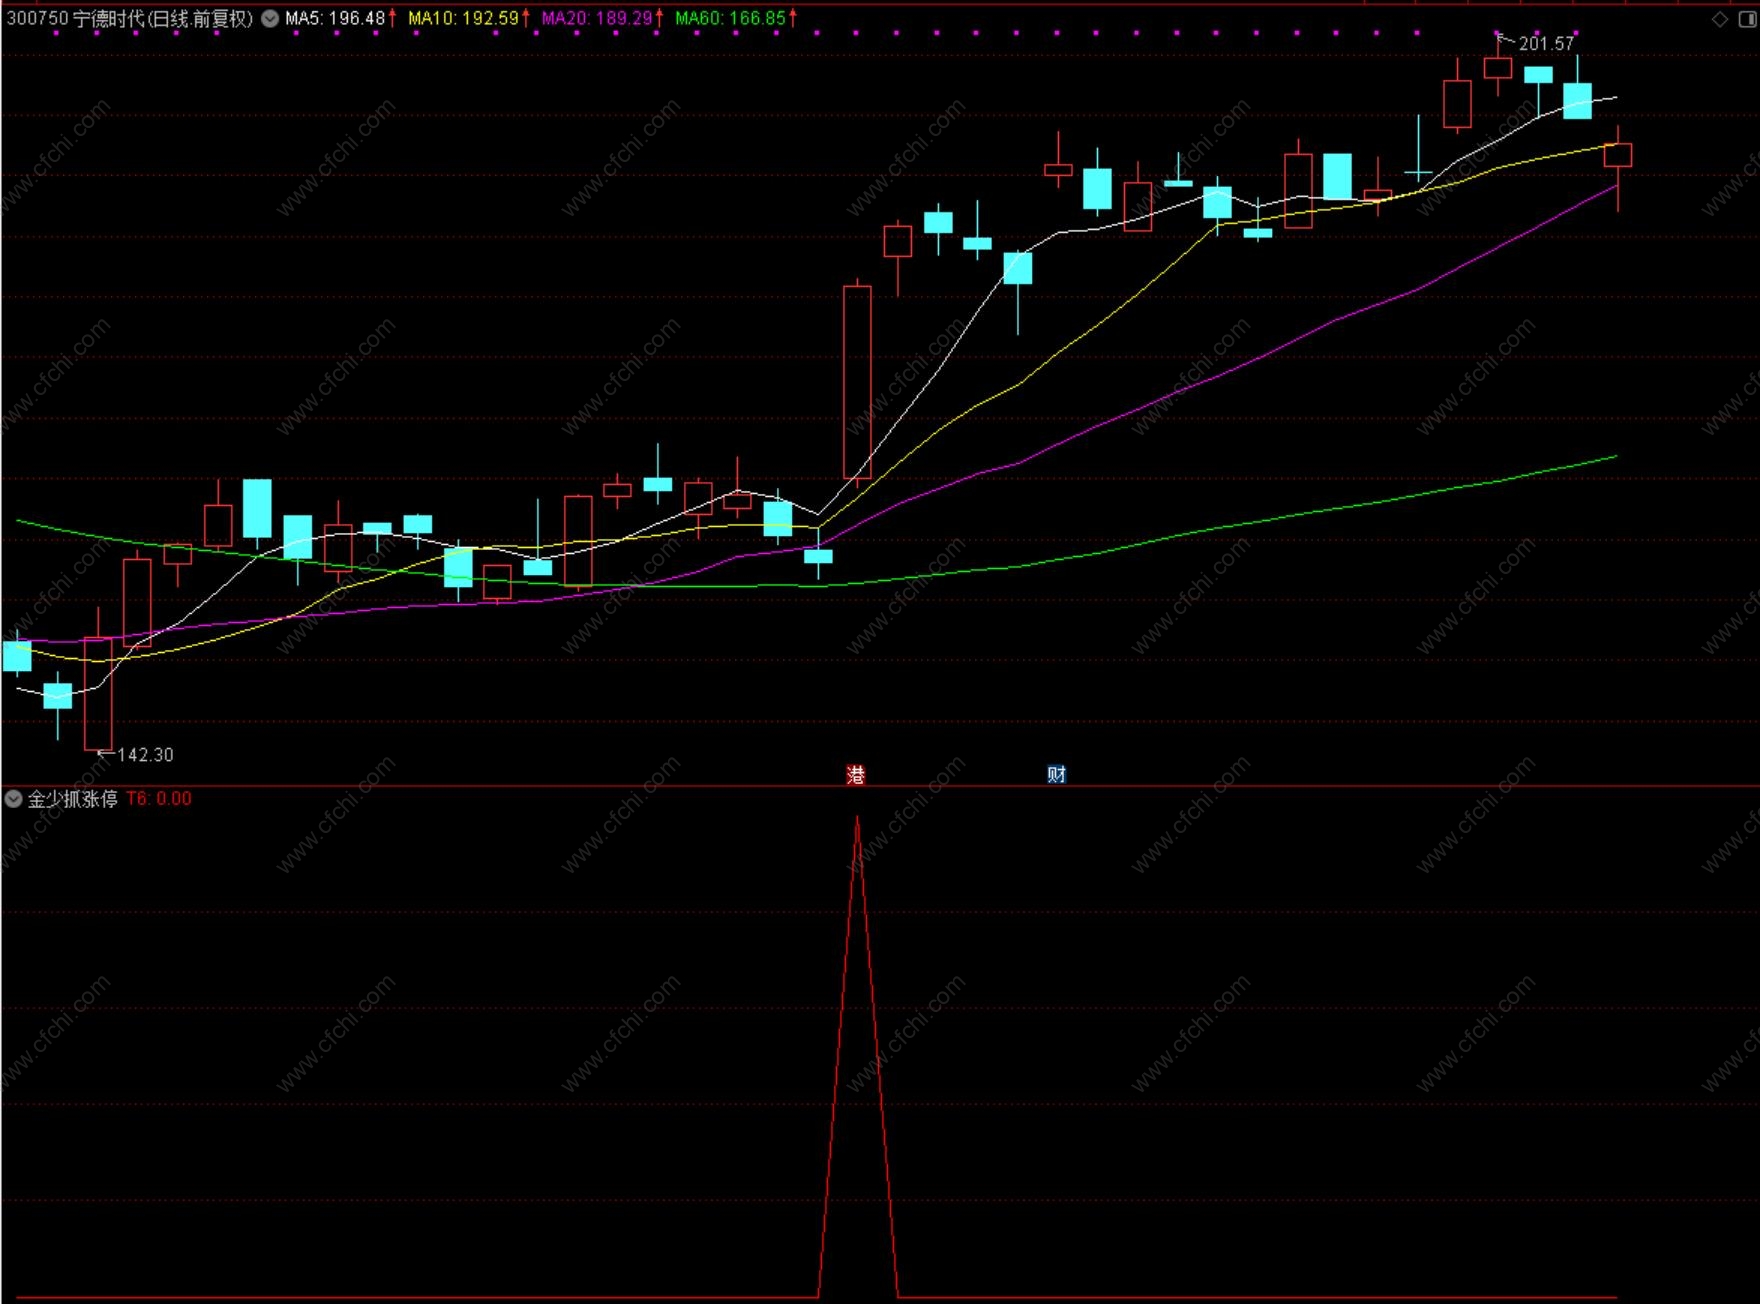Open the dropdown beside 宁德时代 chart title
The height and width of the screenshot is (1304, 1760).
pyautogui.click(x=270, y=18)
